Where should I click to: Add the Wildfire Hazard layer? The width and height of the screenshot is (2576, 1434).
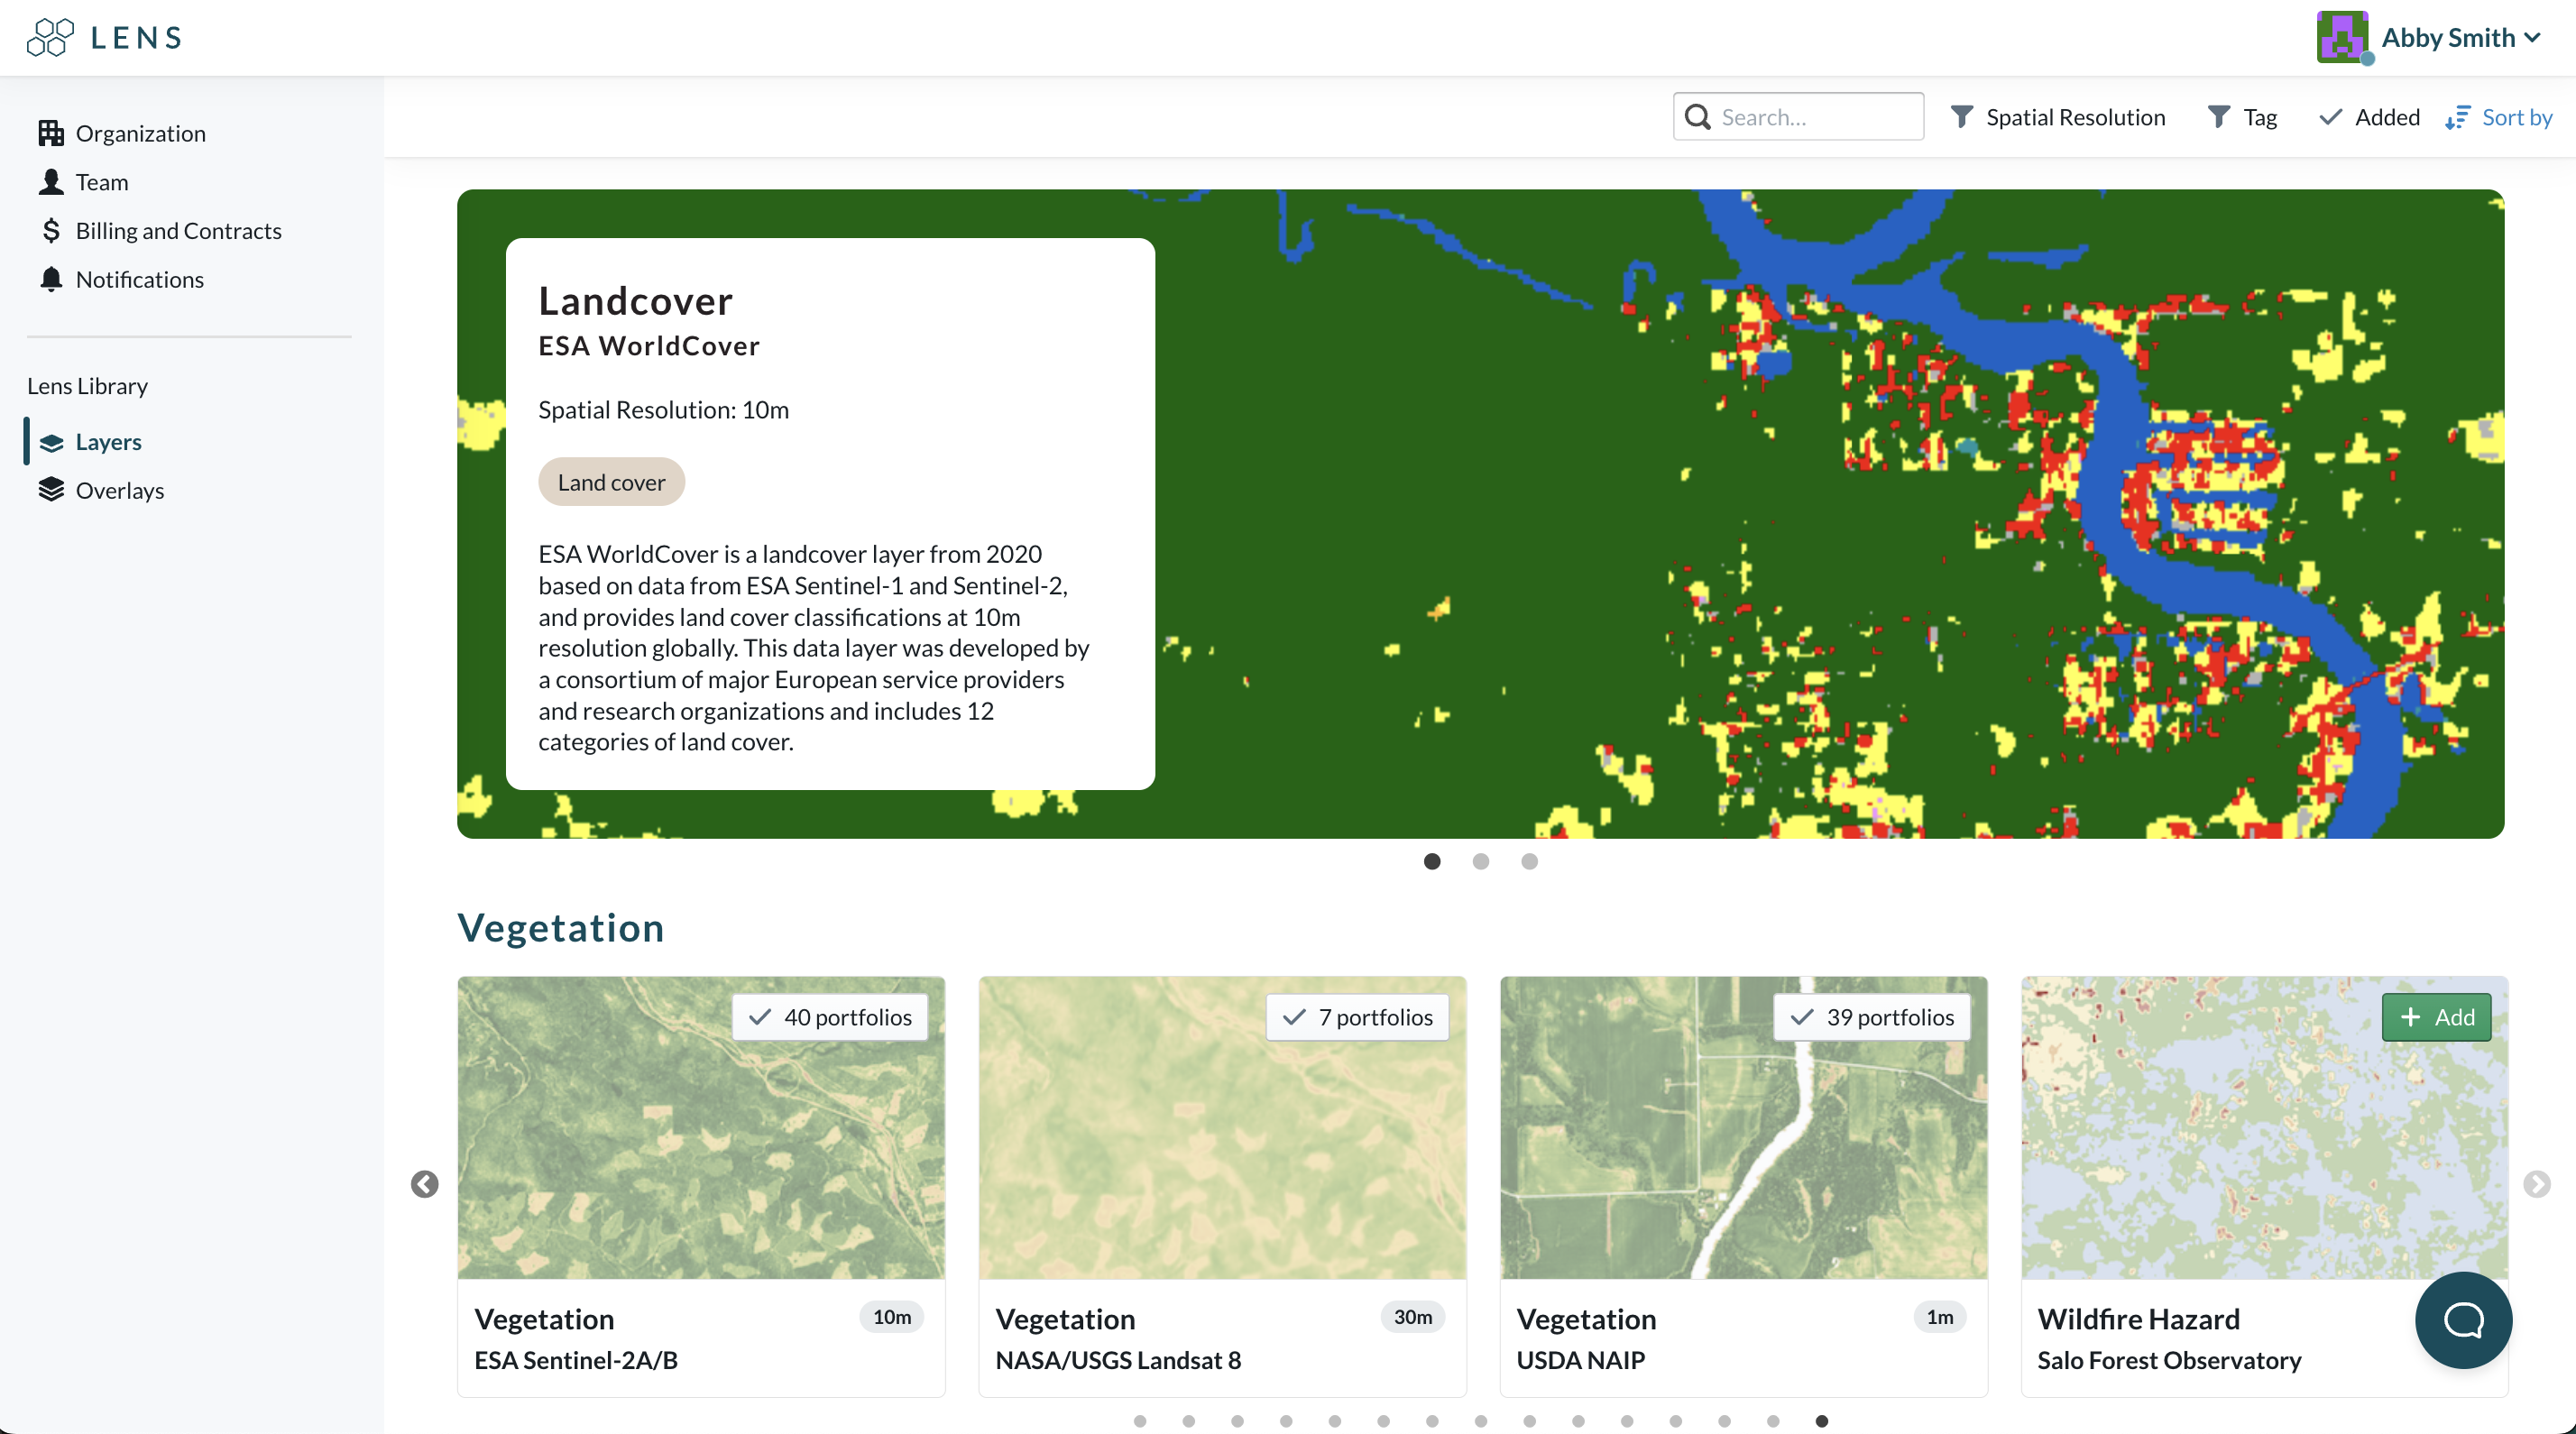click(2435, 1017)
